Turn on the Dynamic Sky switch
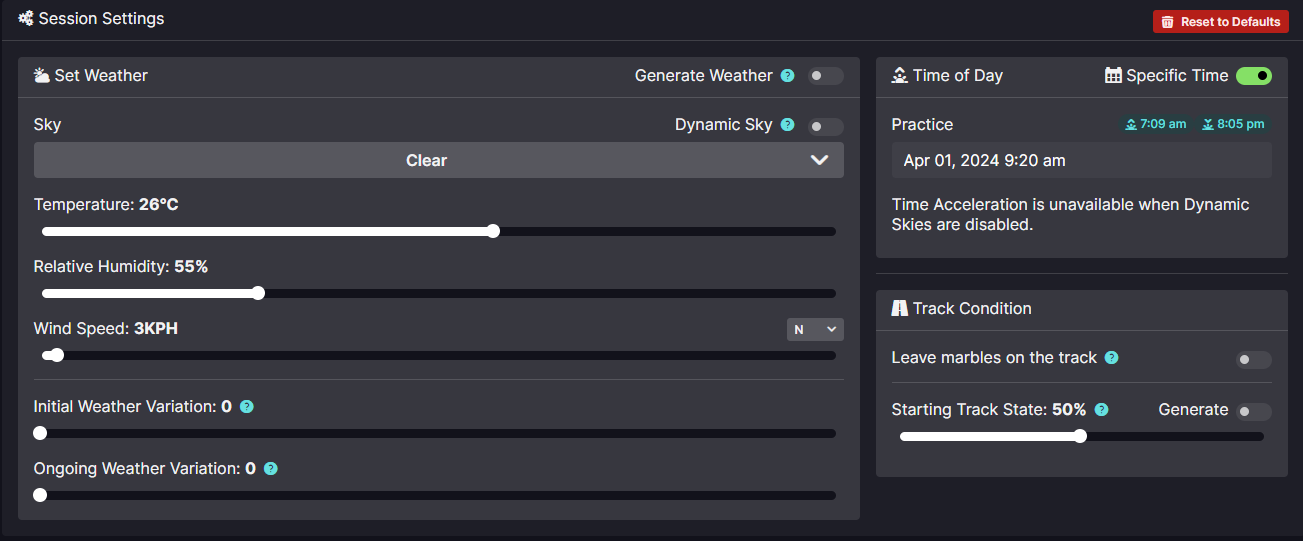The height and width of the screenshot is (541, 1303). point(826,126)
